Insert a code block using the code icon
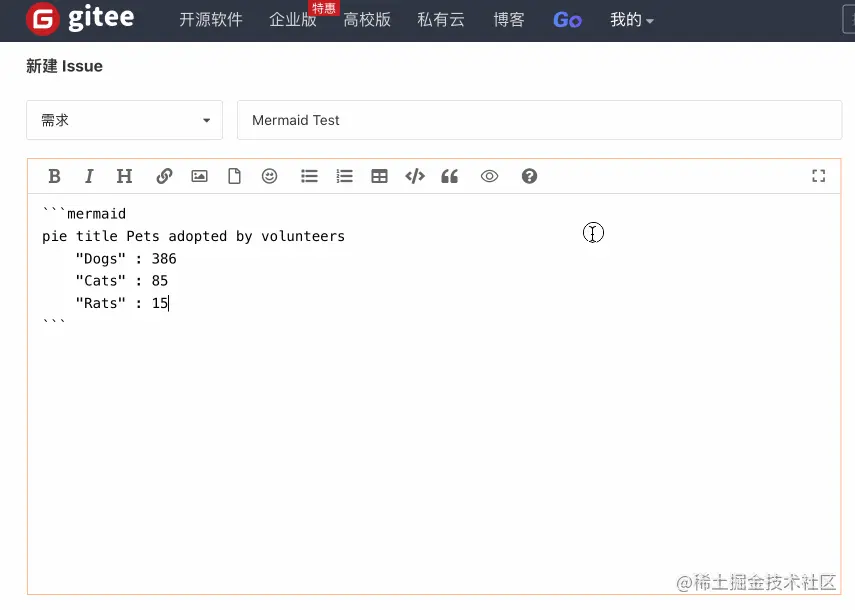The image size is (855, 610). click(x=415, y=176)
